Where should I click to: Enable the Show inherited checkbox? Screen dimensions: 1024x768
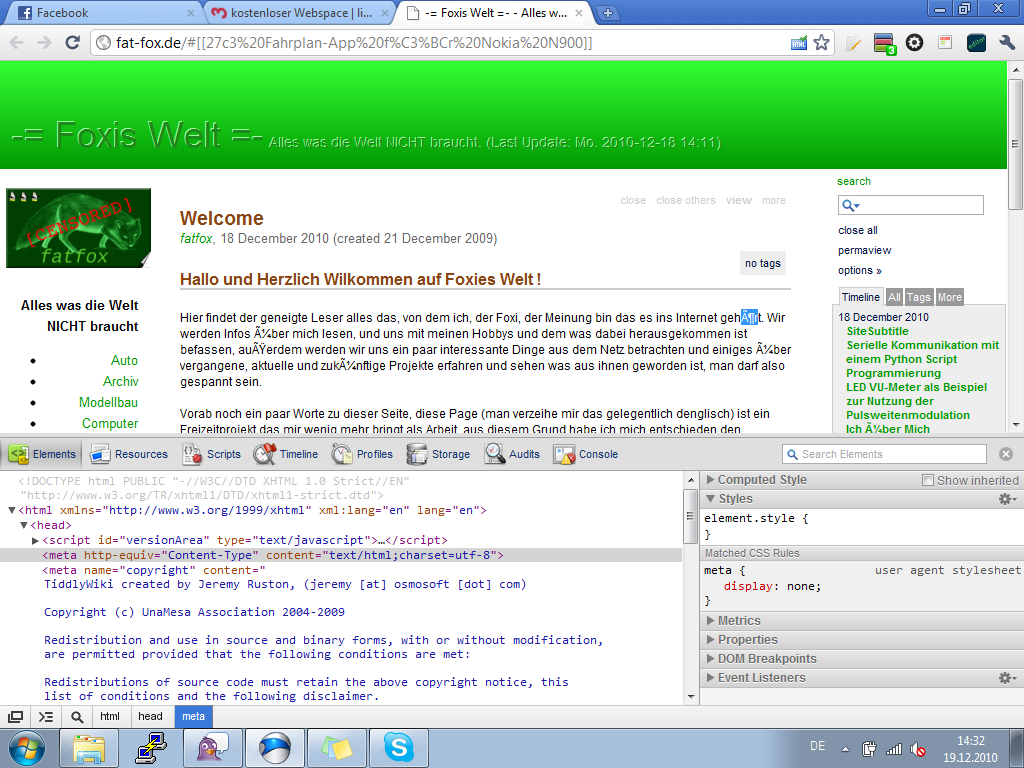928,480
